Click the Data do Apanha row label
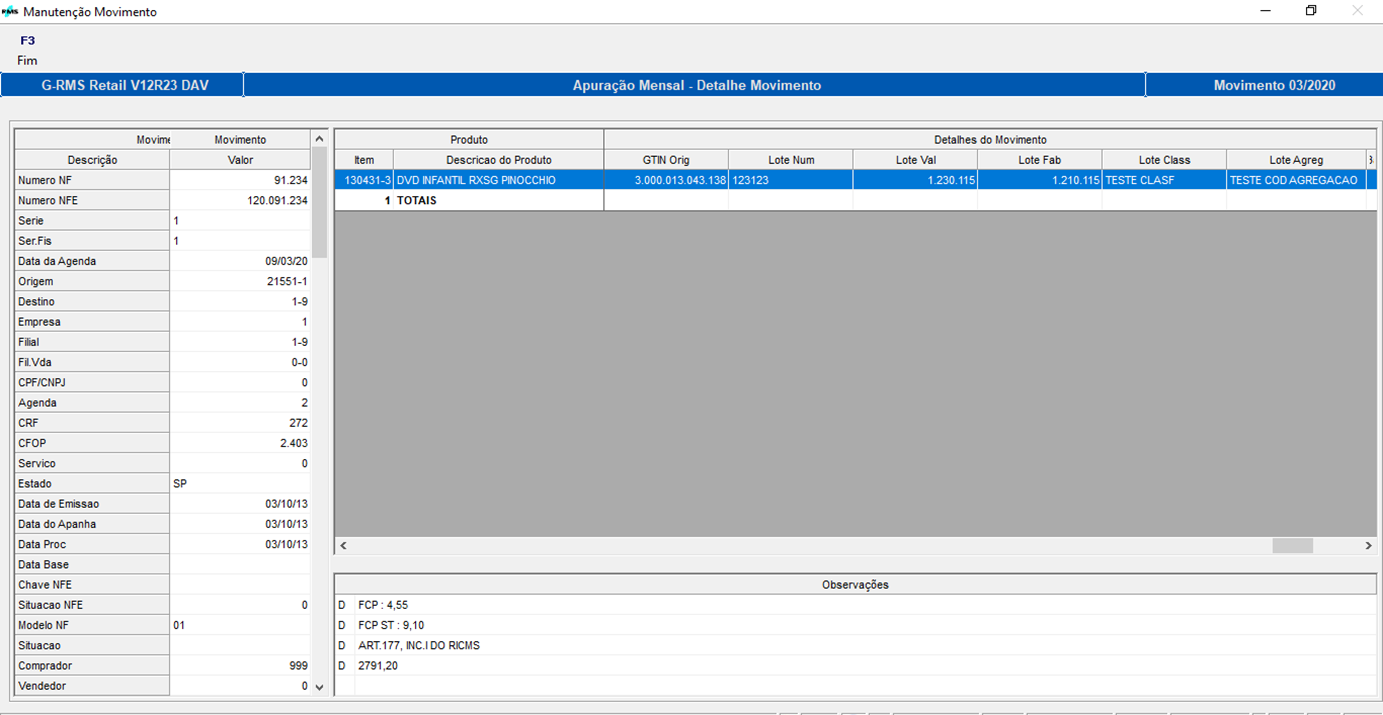This screenshot has width=1383, height=715. coord(92,524)
